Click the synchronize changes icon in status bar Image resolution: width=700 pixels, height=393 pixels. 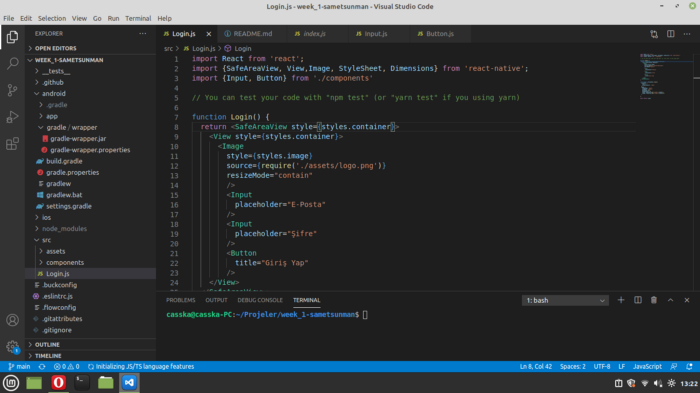point(42,367)
